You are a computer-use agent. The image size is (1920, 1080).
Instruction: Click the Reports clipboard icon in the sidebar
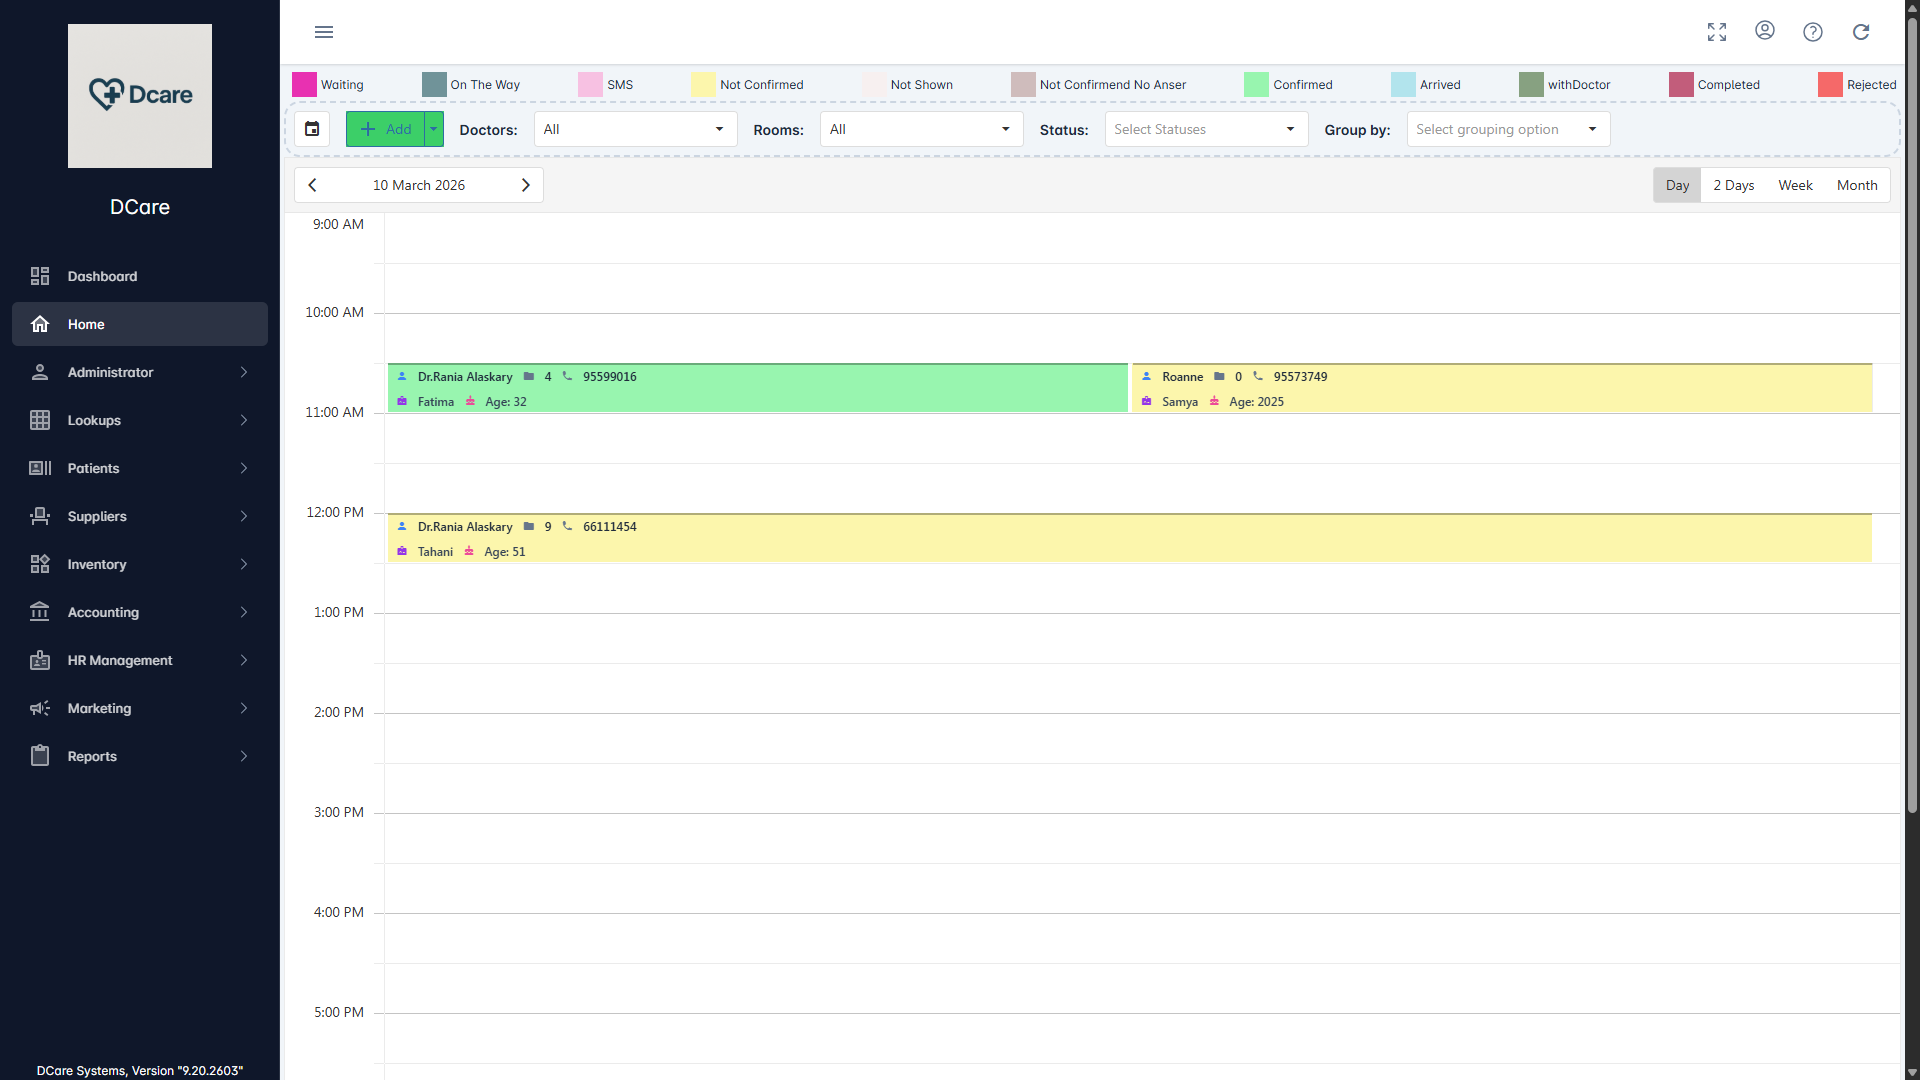(40, 756)
